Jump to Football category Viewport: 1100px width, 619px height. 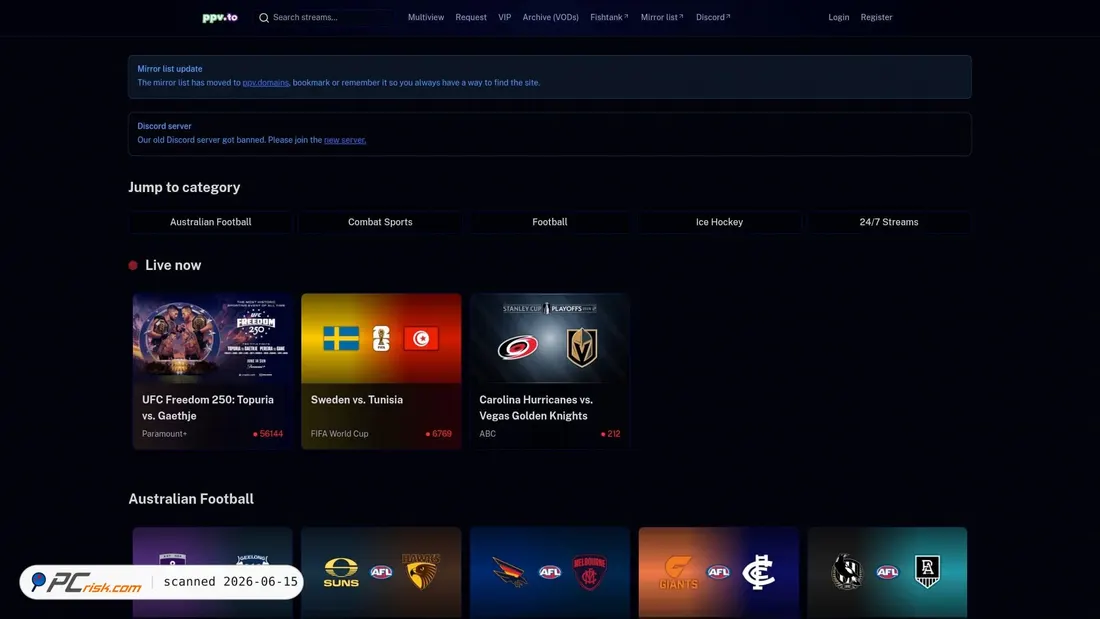[x=549, y=222]
